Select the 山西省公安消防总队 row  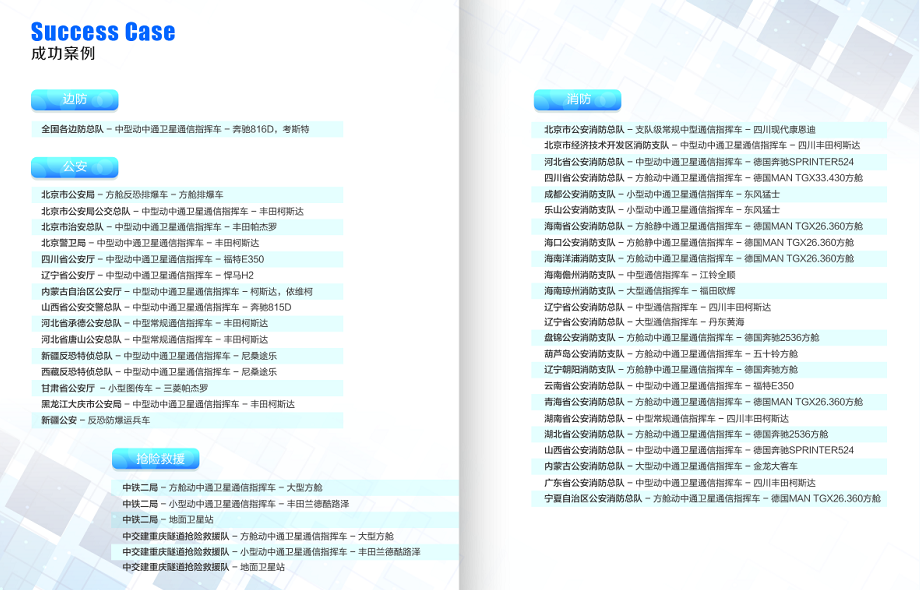[x=709, y=450]
